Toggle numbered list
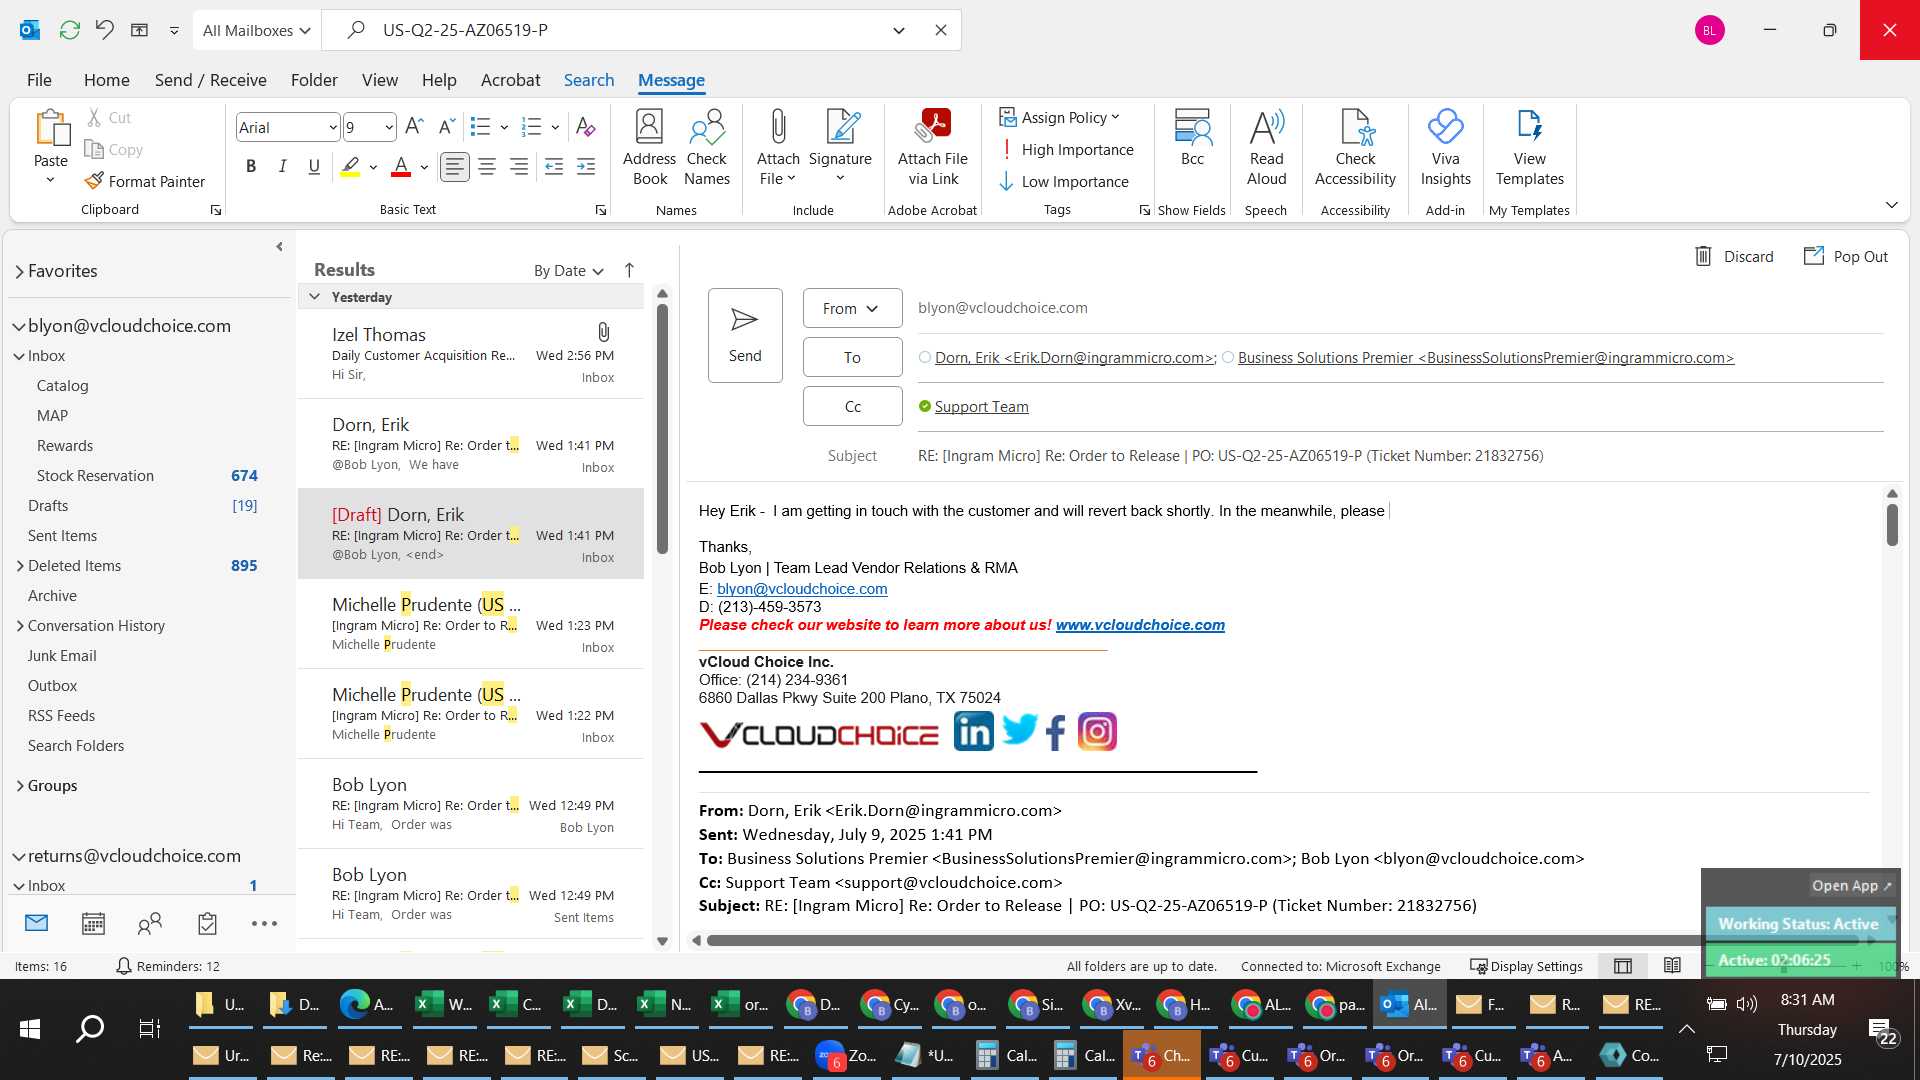 (532, 126)
